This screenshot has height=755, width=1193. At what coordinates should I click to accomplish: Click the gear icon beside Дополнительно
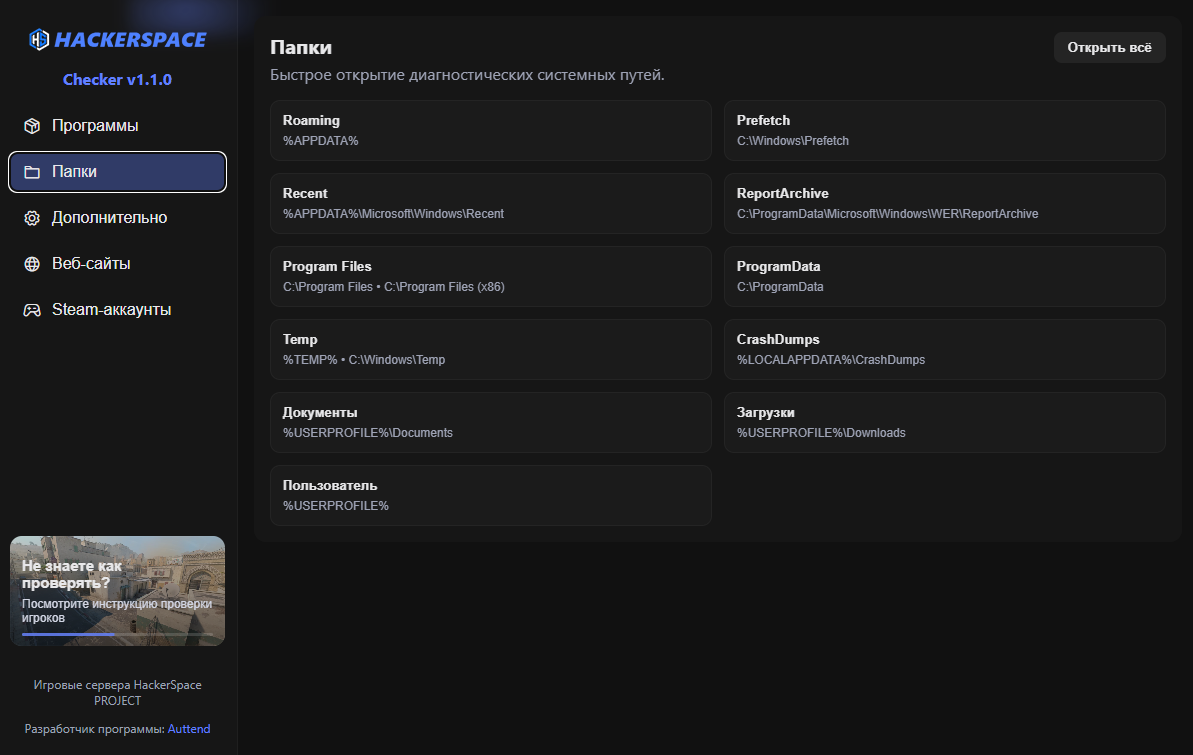point(32,218)
